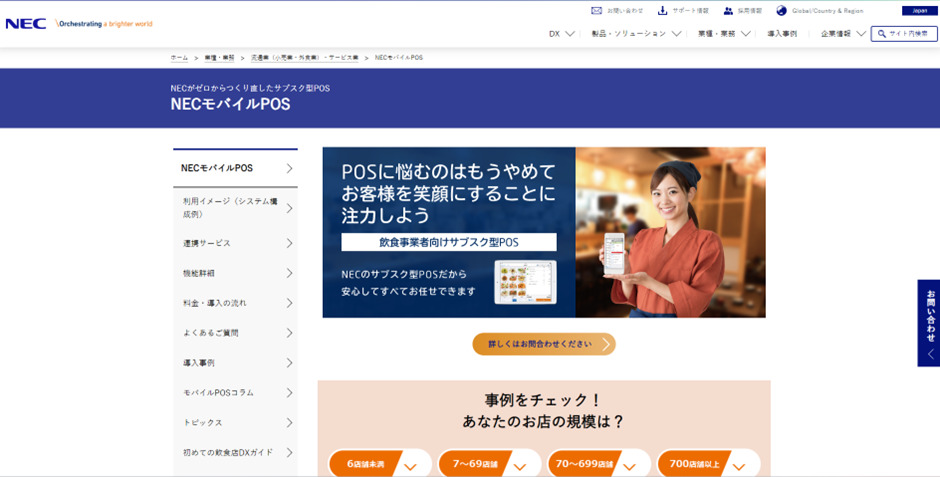Screen dimensions: 940x477
Task: Open the お問い合わせ header link
Action: [x=625, y=11]
